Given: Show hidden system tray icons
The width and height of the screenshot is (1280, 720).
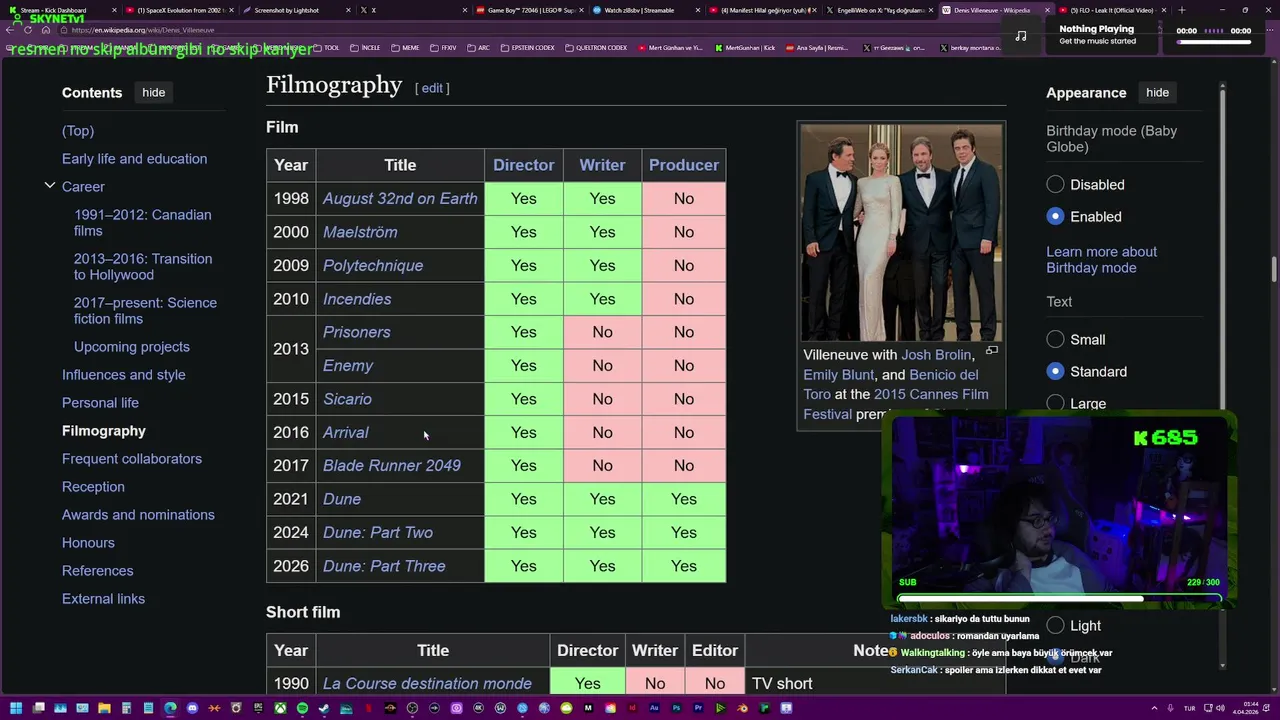Looking at the screenshot, I should click(1154, 708).
